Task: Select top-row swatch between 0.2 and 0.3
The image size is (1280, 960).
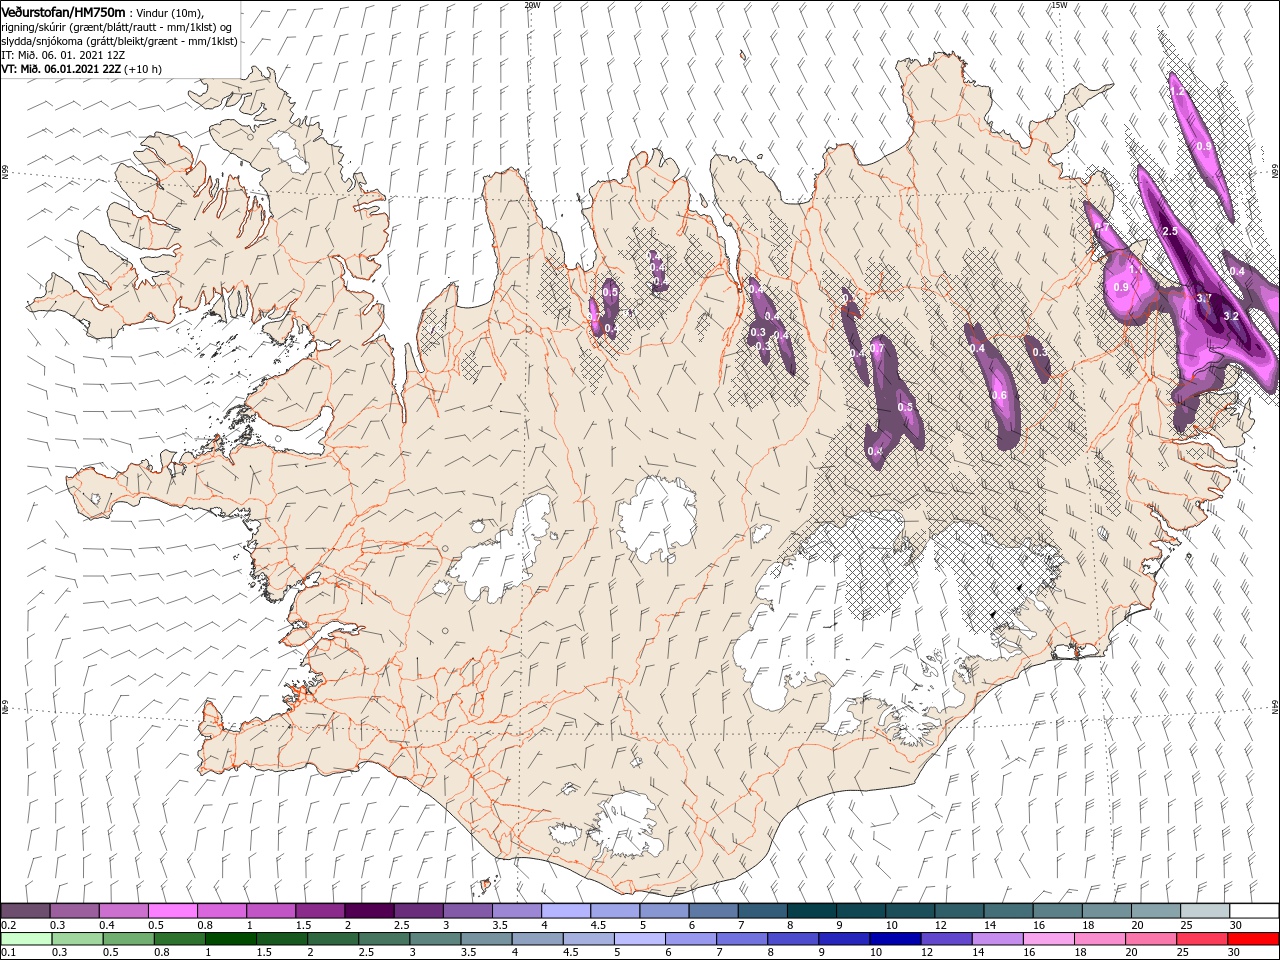Action: pos(25,911)
